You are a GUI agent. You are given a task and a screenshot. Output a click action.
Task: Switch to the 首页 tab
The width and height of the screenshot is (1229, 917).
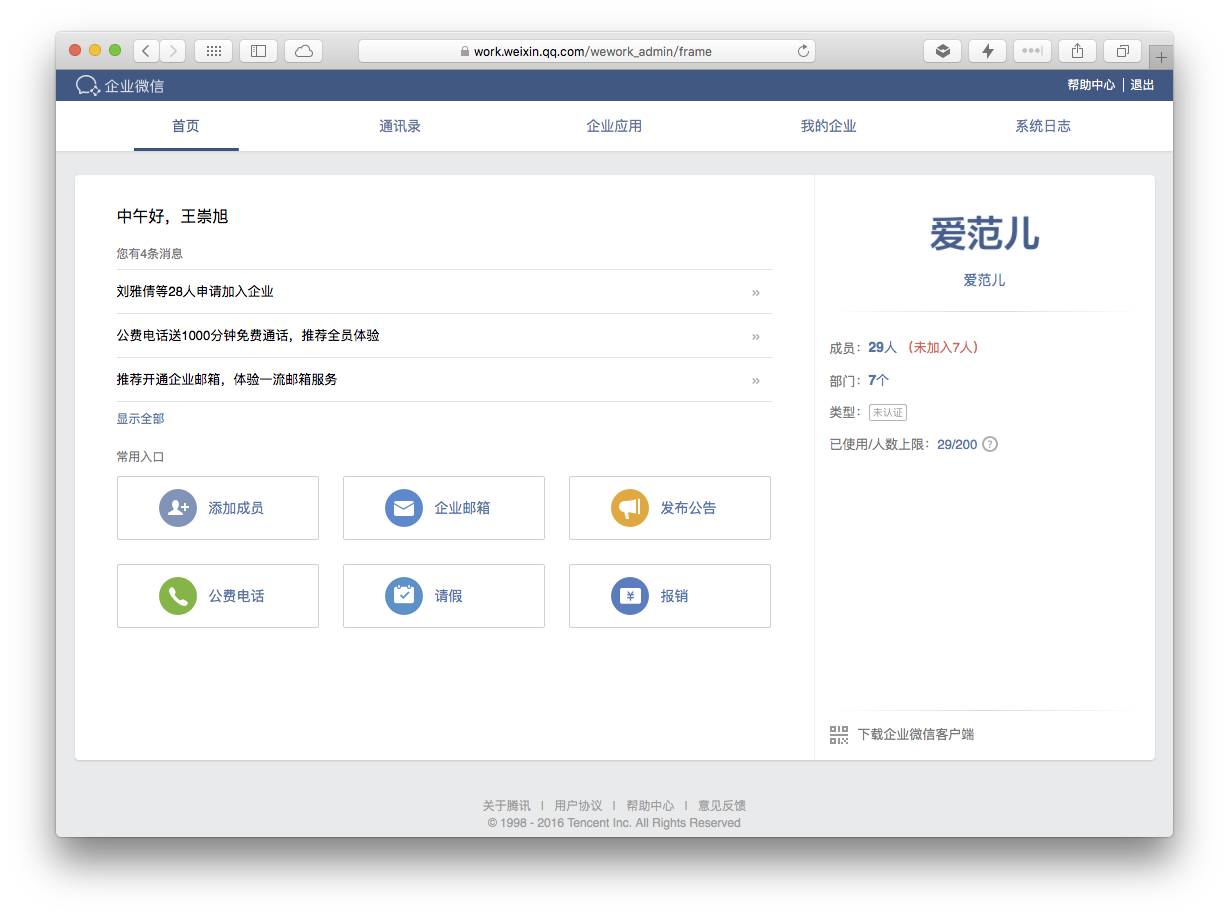186,126
